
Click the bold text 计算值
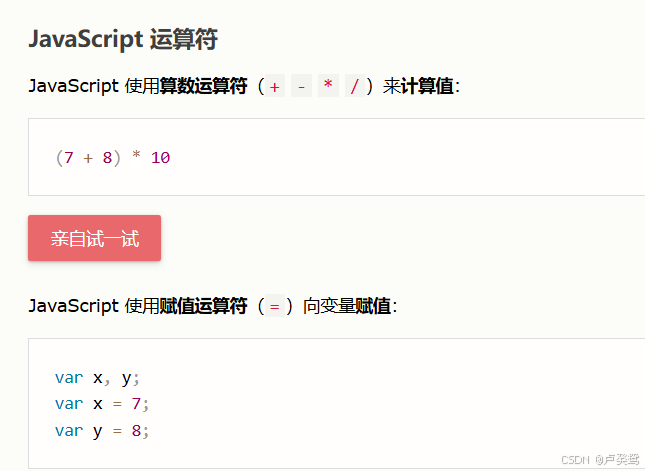tap(427, 86)
